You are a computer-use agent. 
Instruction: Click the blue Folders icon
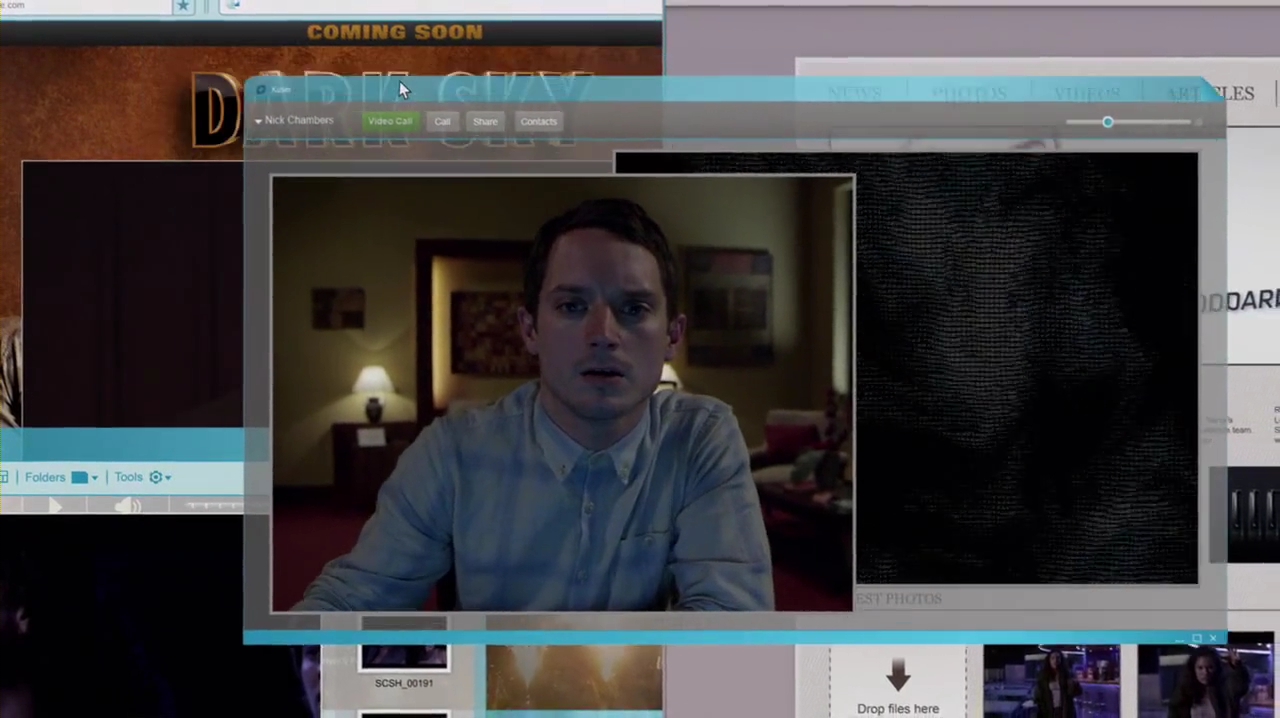79,478
